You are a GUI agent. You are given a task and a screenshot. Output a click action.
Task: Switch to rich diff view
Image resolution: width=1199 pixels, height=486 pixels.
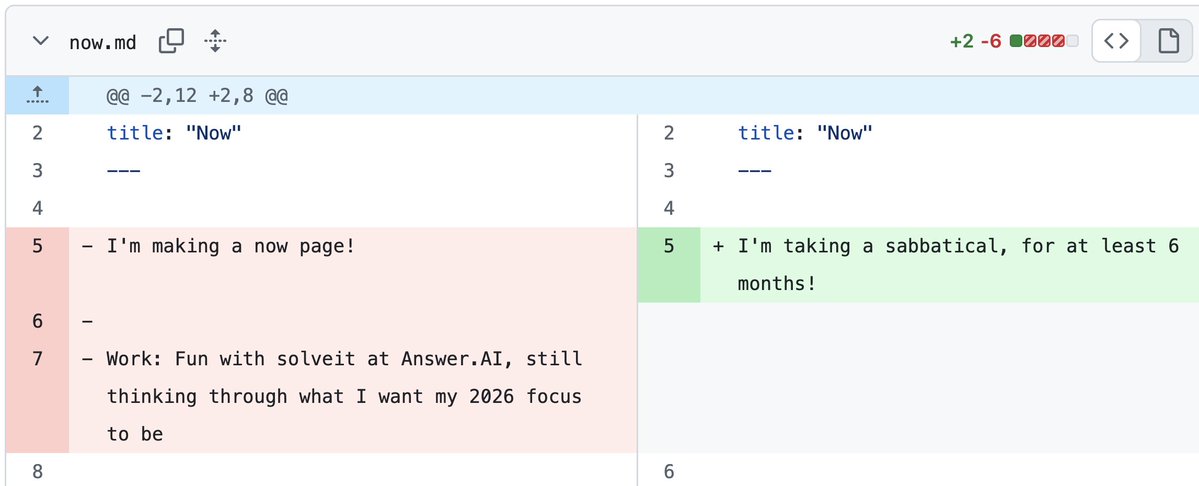tap(1167, 42)
